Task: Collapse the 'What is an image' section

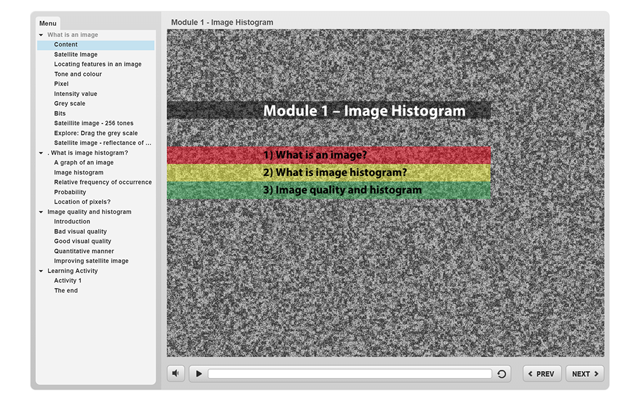Action: tap(41, 35)
